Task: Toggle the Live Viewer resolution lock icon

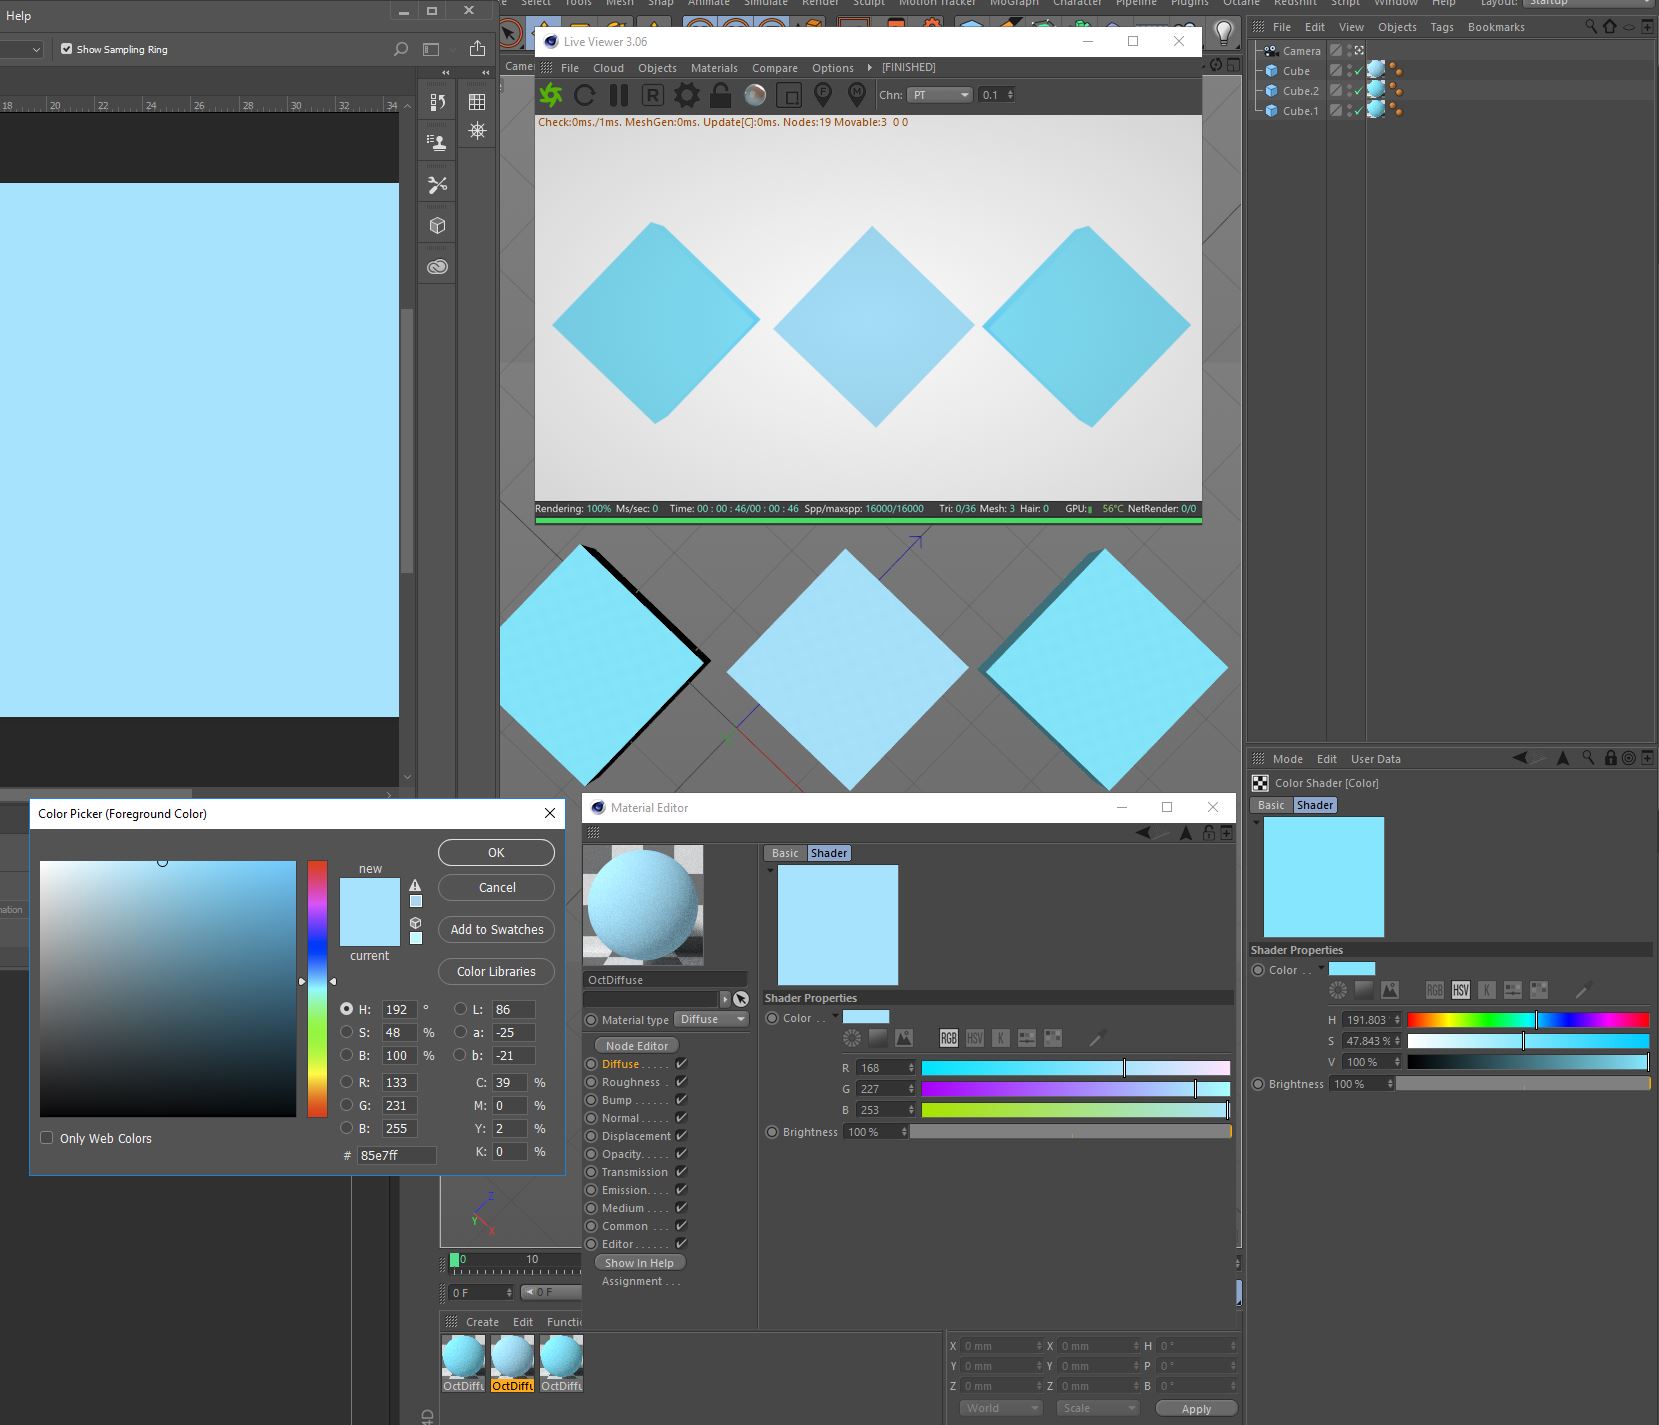Action: 720,95
